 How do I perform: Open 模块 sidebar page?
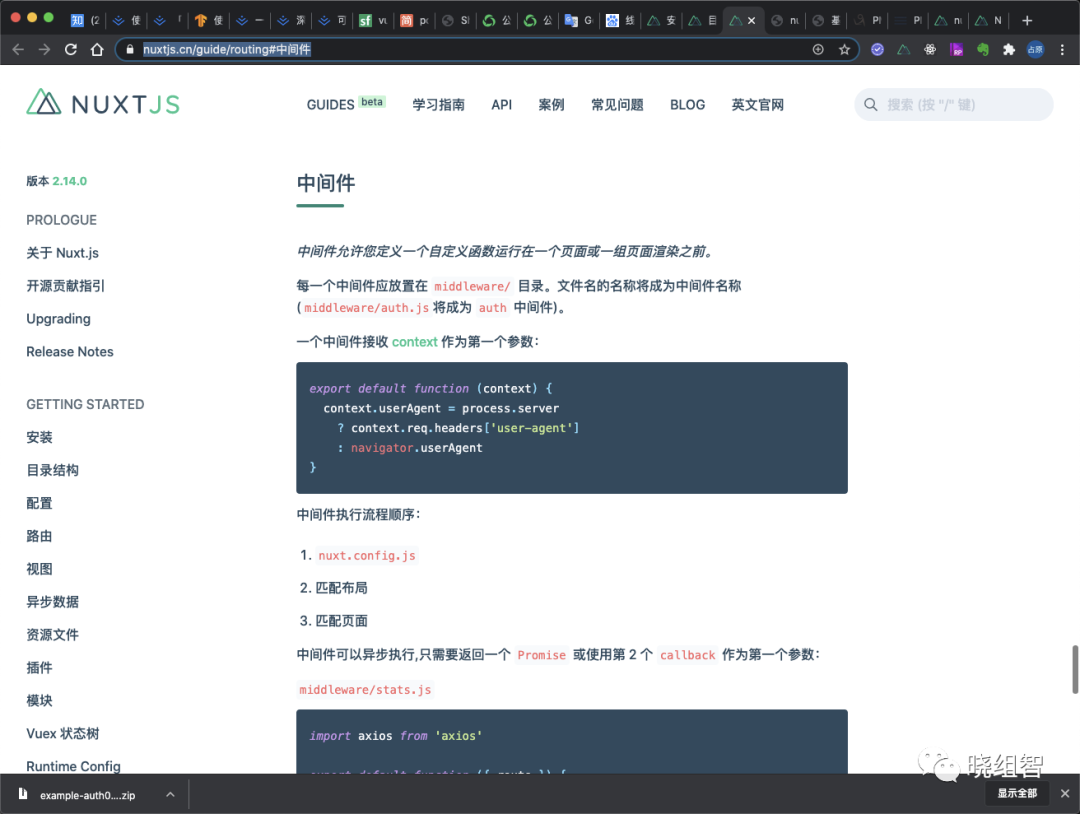point(39,700)
